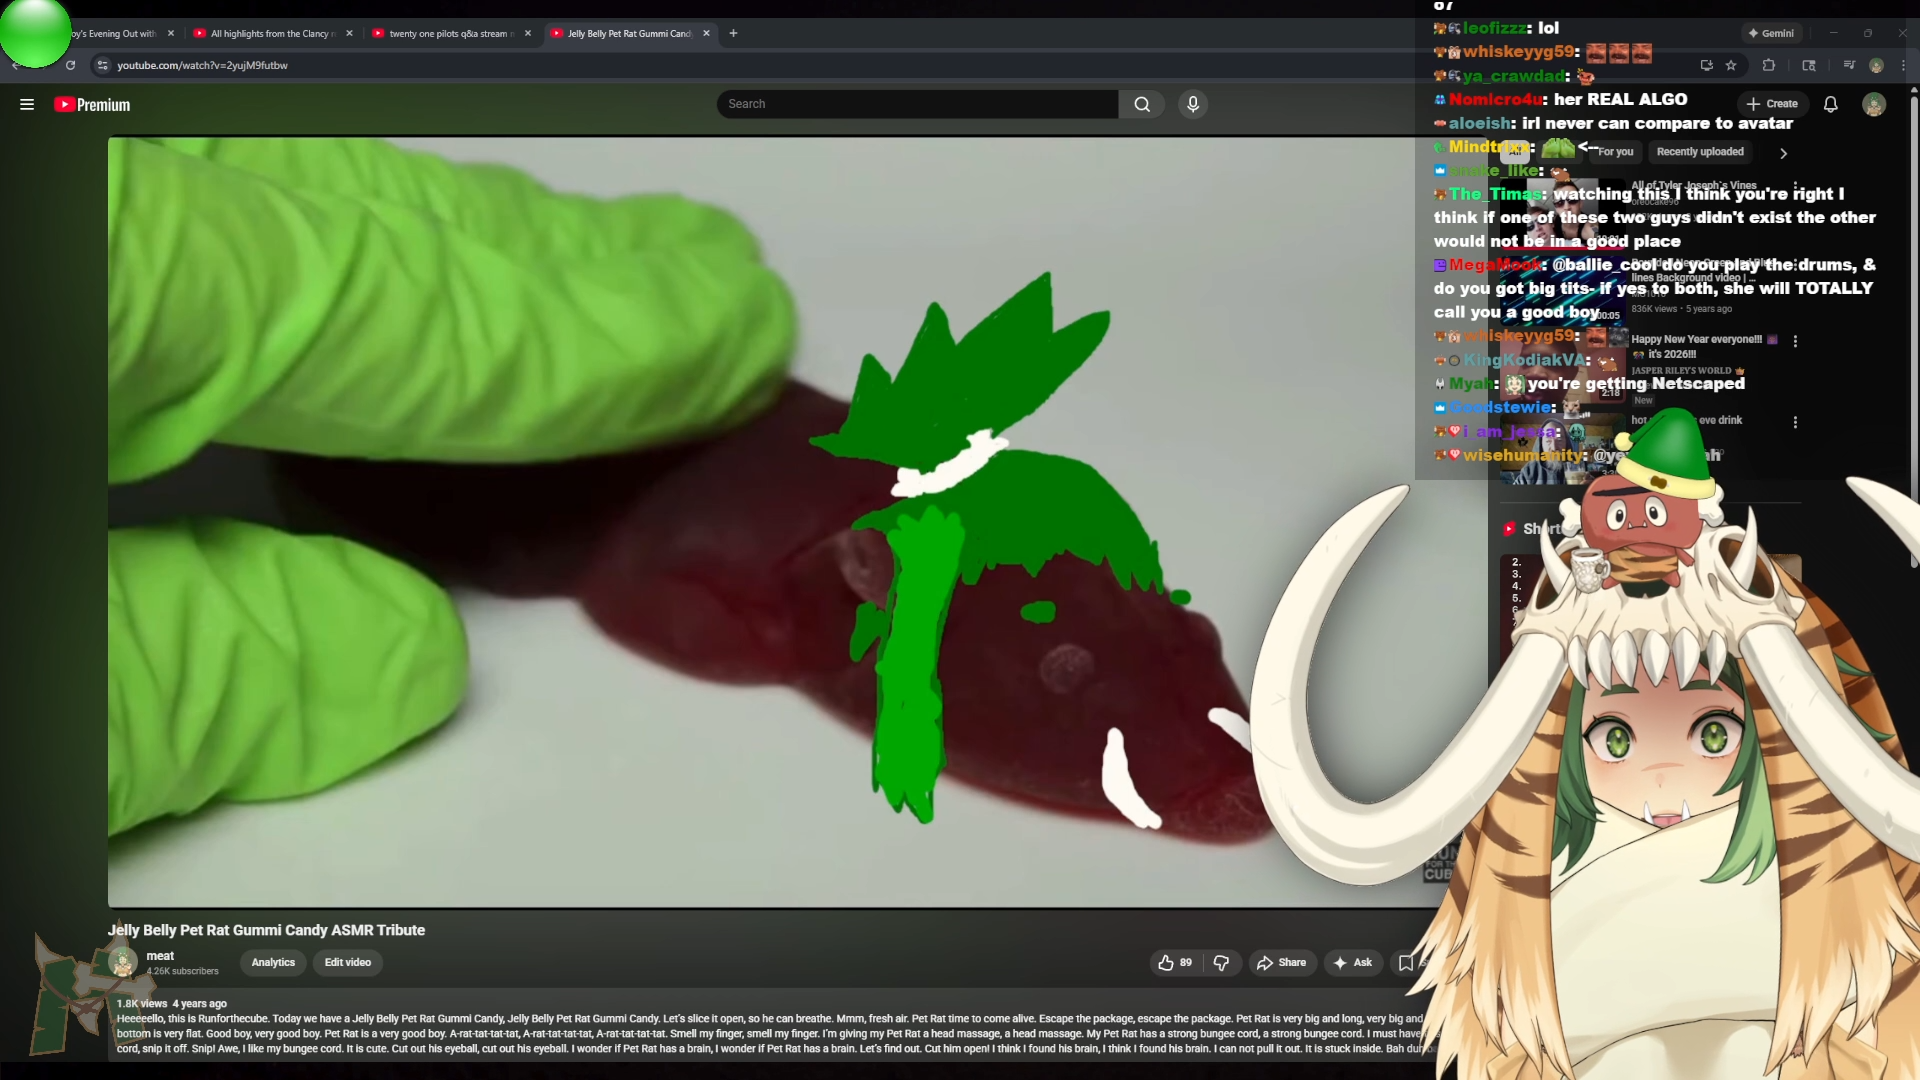
Task: Open options menu for Happy New Year video
Action: (x=1795, y=341)
